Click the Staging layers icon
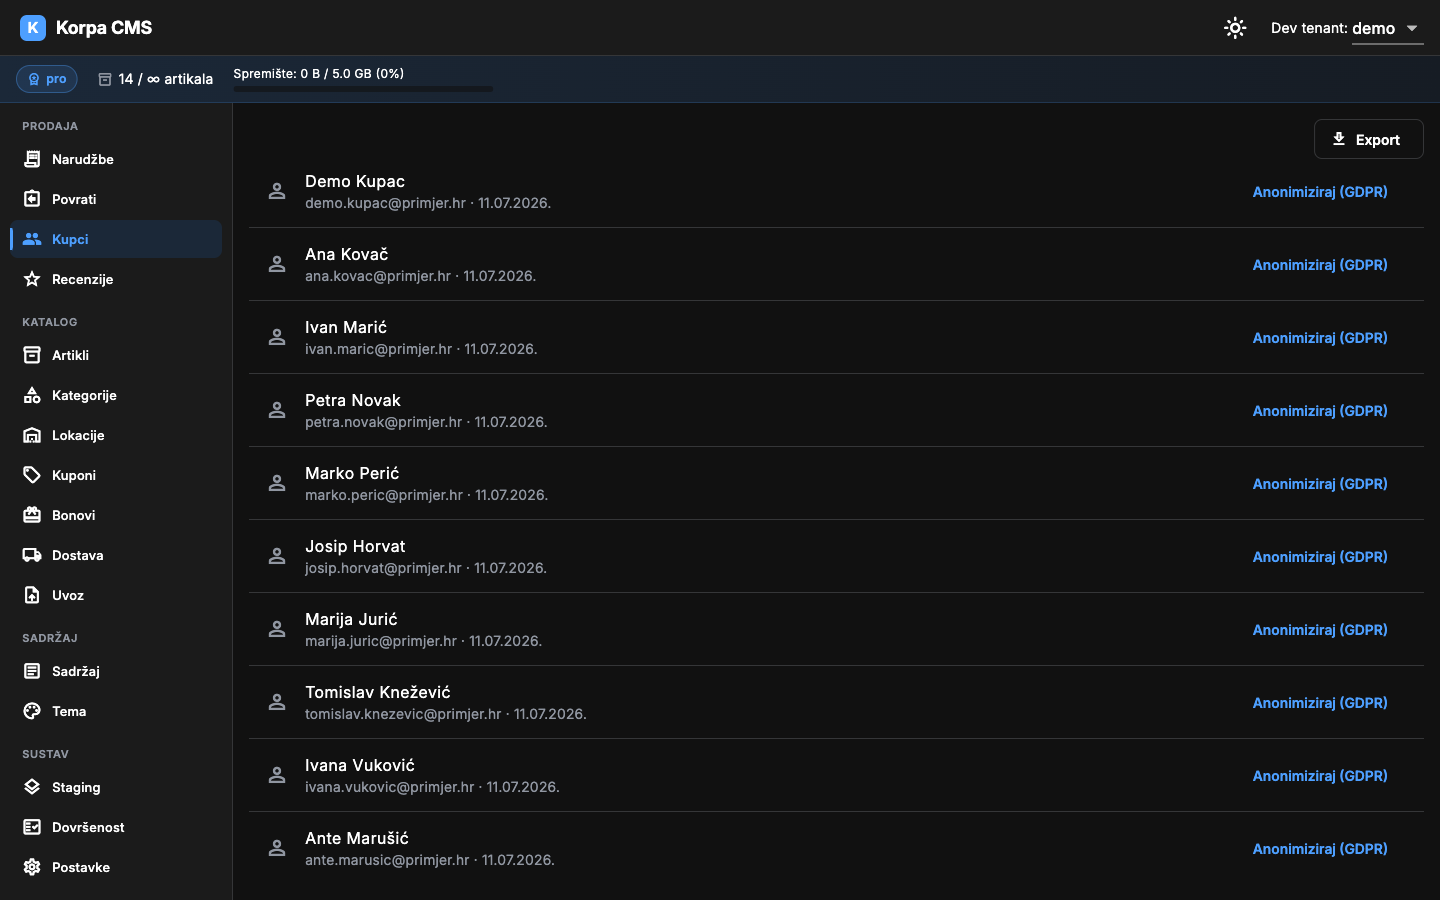1440x900 pixels. click(x=32, y=787)
